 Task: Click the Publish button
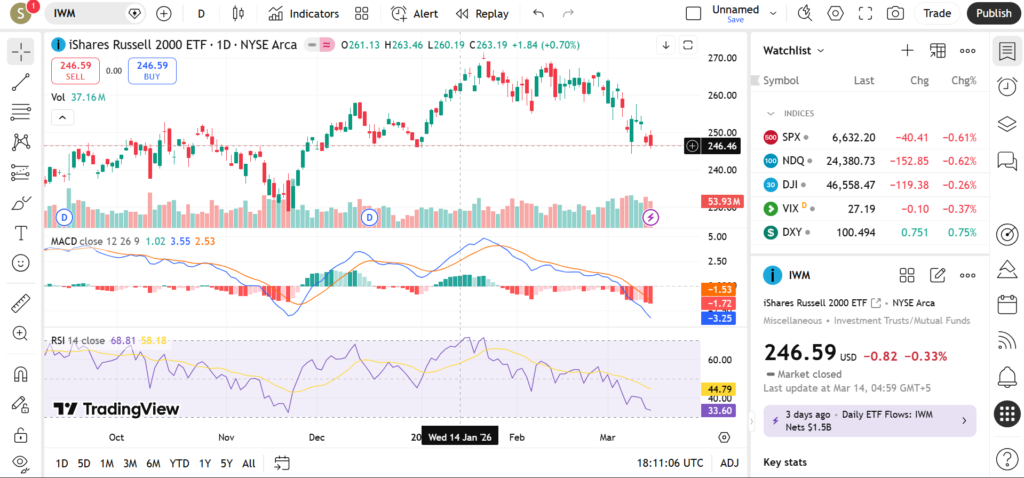(992, 14)
